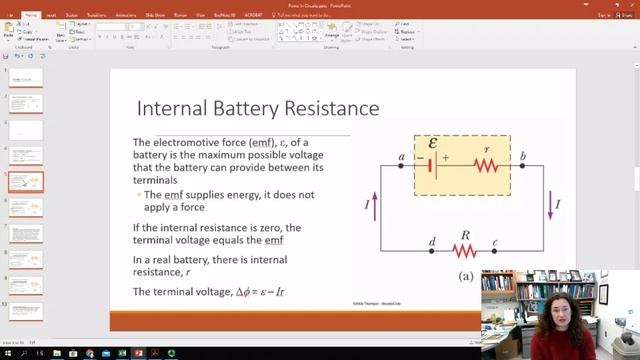Click the vertical scrollbar of the slide pane
Viewport: 640px width, 360px height.
coord(637,178)
